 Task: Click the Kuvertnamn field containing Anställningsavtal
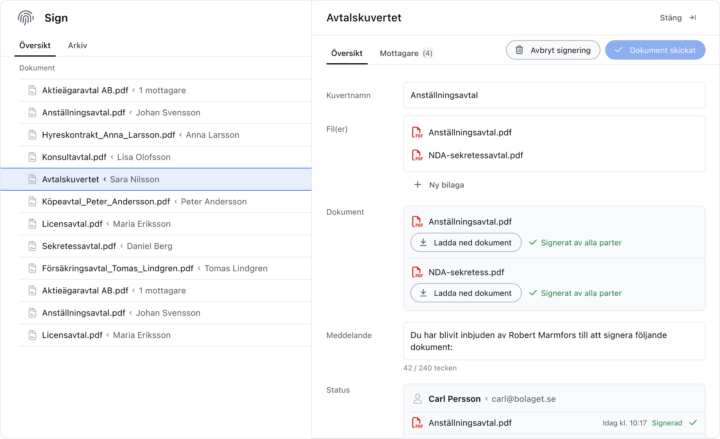(x=554, y=95)
